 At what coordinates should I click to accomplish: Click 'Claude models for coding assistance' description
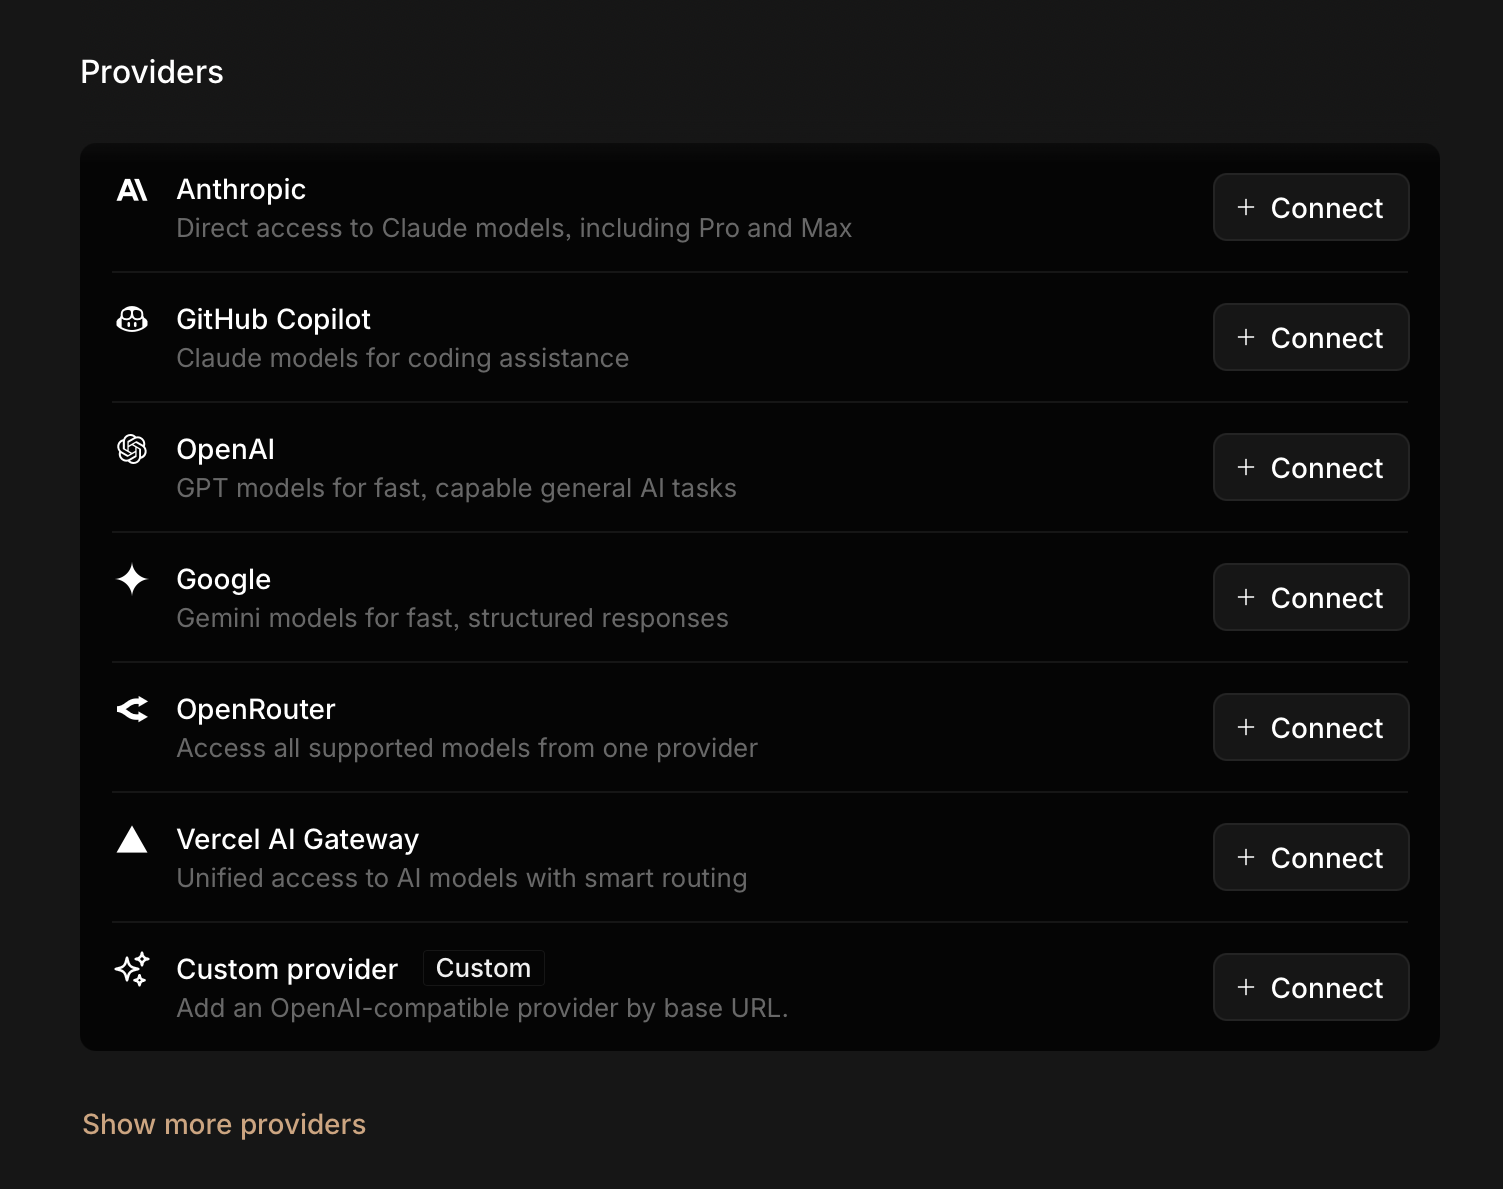[402, 358]
